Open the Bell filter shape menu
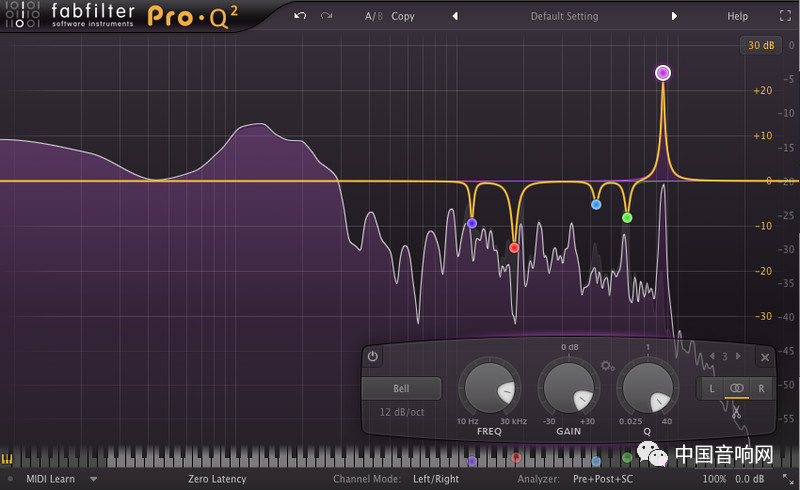This screenshot has height=490, width=800. pos(401,388)
